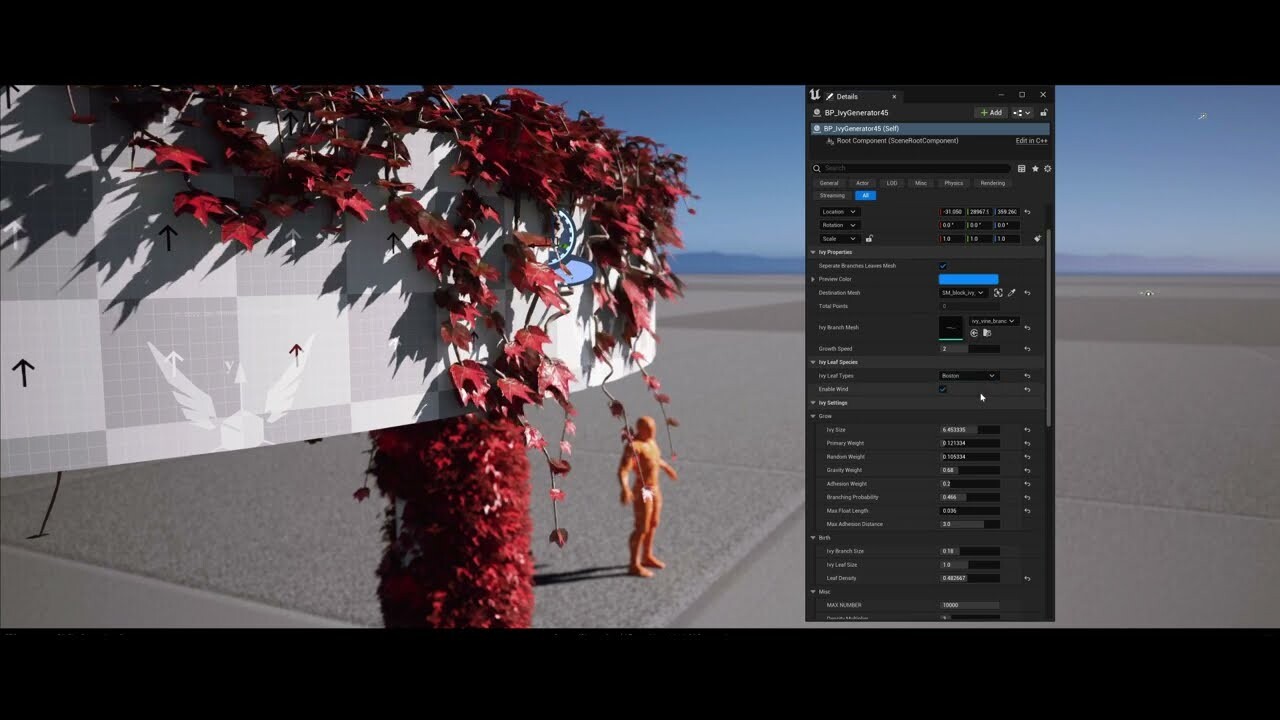Viewport: 1280px width, 720px height.
Task: Select the Rendering filter tab
Action: click(991, 183)
